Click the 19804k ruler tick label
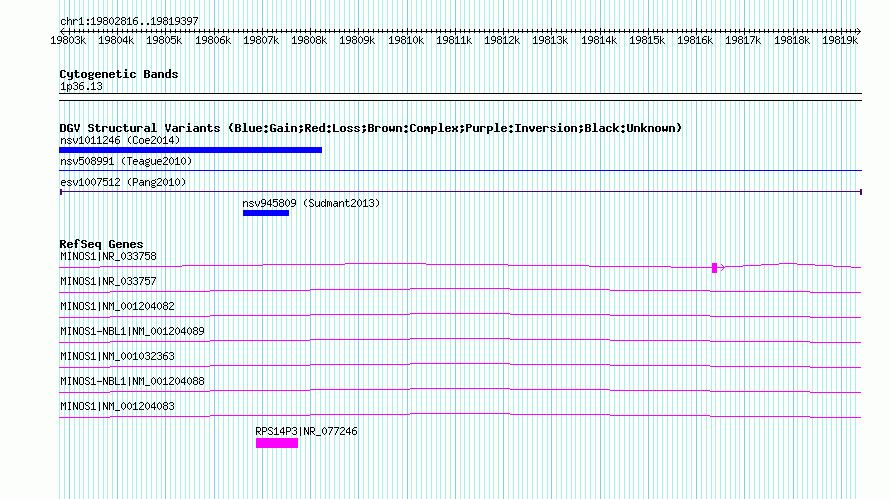This screenshot has width=890, height=499. (x=116, y=40)
